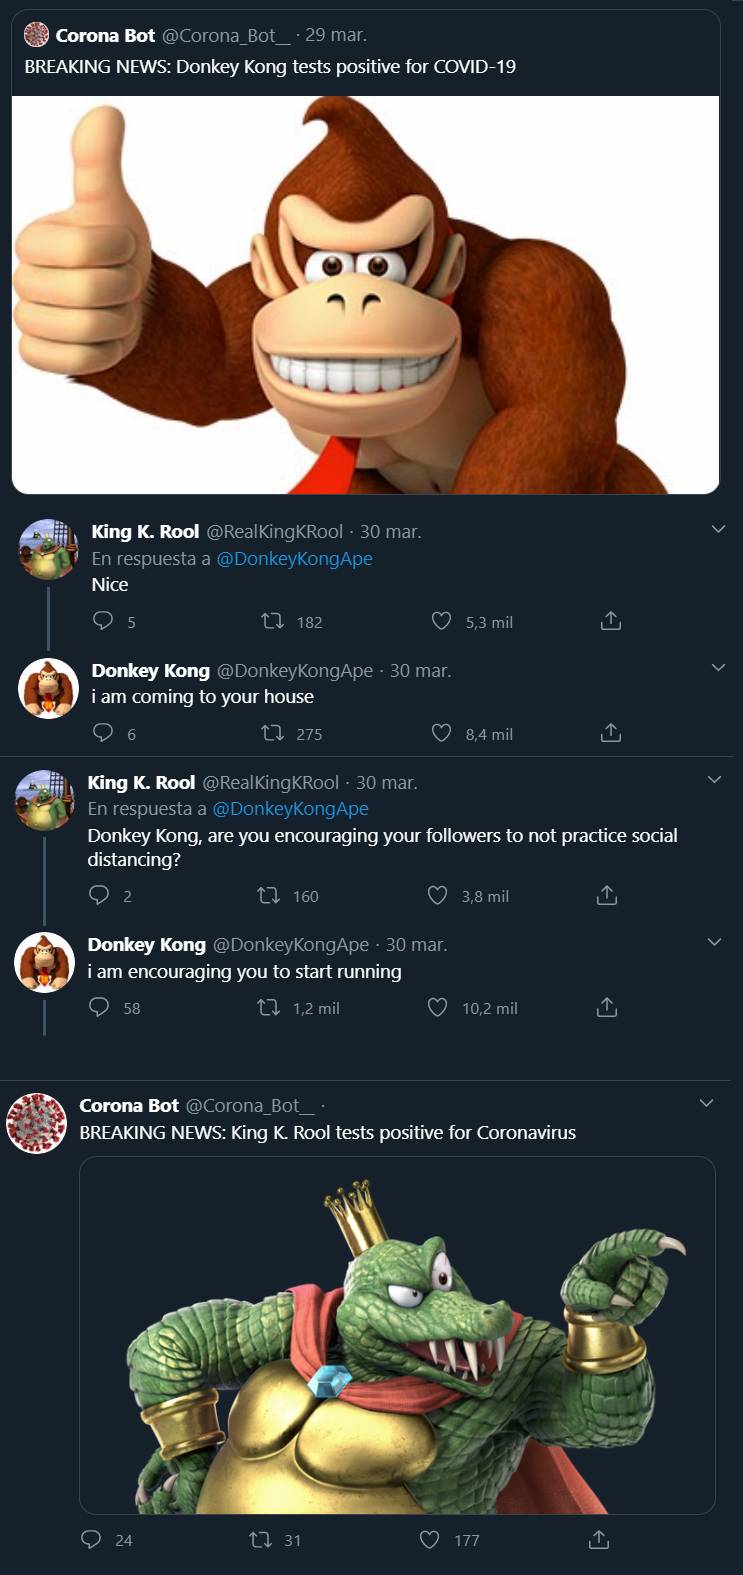The image size is (743, 1575).
Task: View the Donkey Kong thumbs-up image
Action: pos(365,294)
